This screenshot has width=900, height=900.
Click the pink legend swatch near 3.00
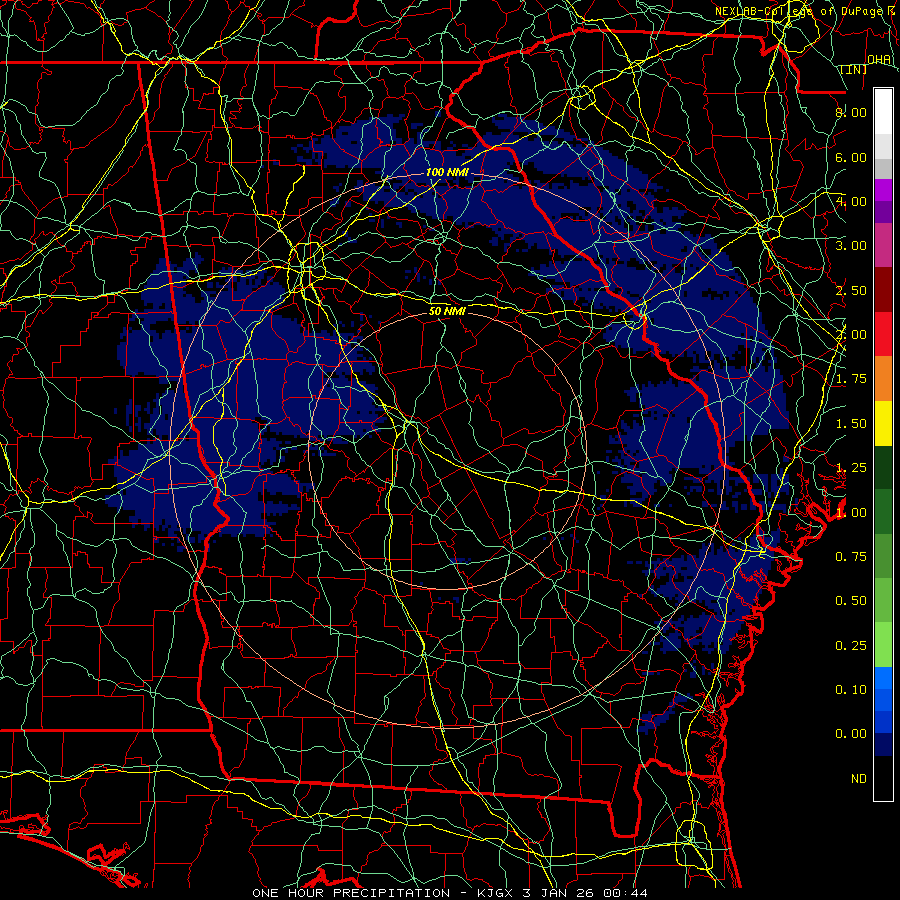coord(883,245)
